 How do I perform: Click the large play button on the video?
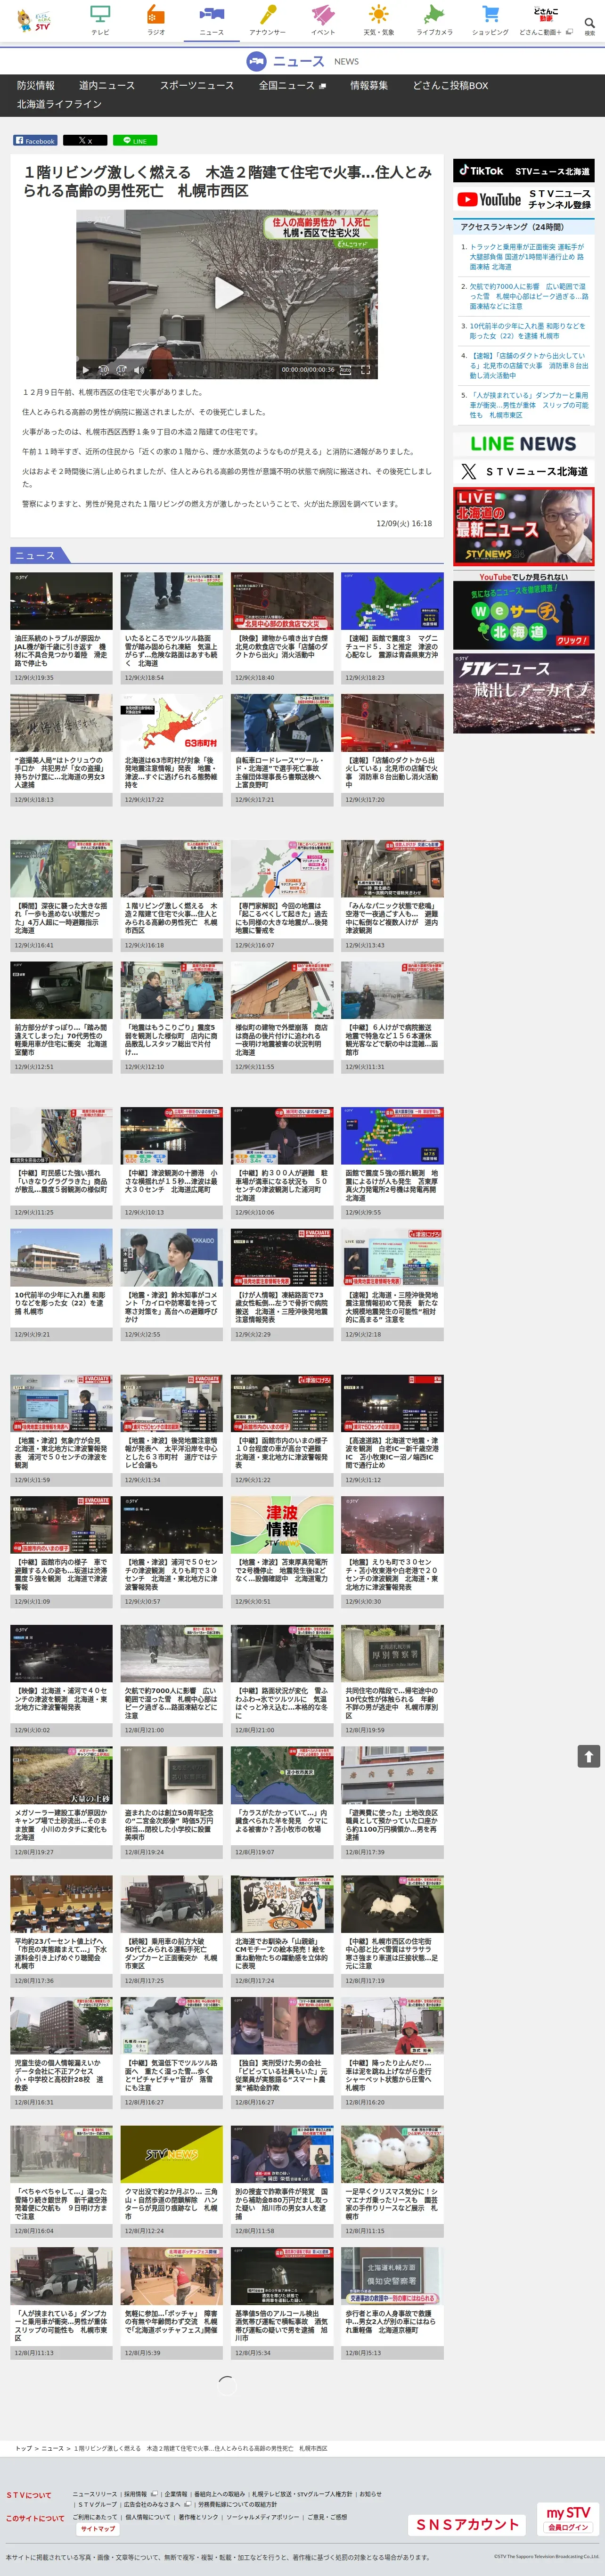click(x=228, y=293)
